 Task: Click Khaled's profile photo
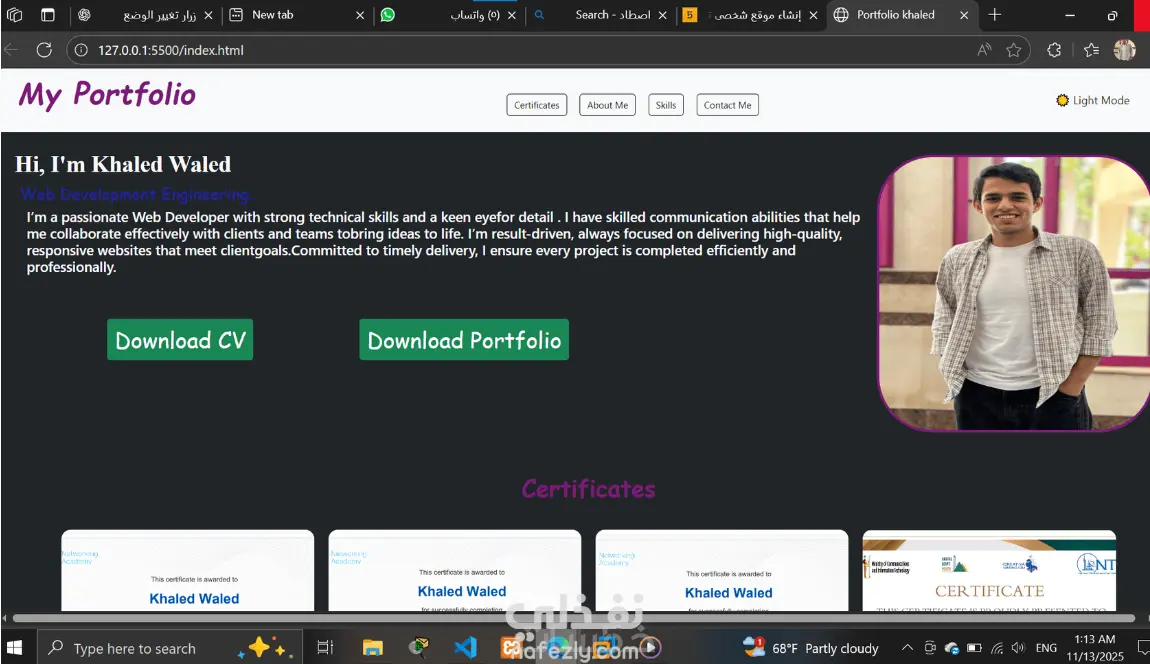point(1014,293)
